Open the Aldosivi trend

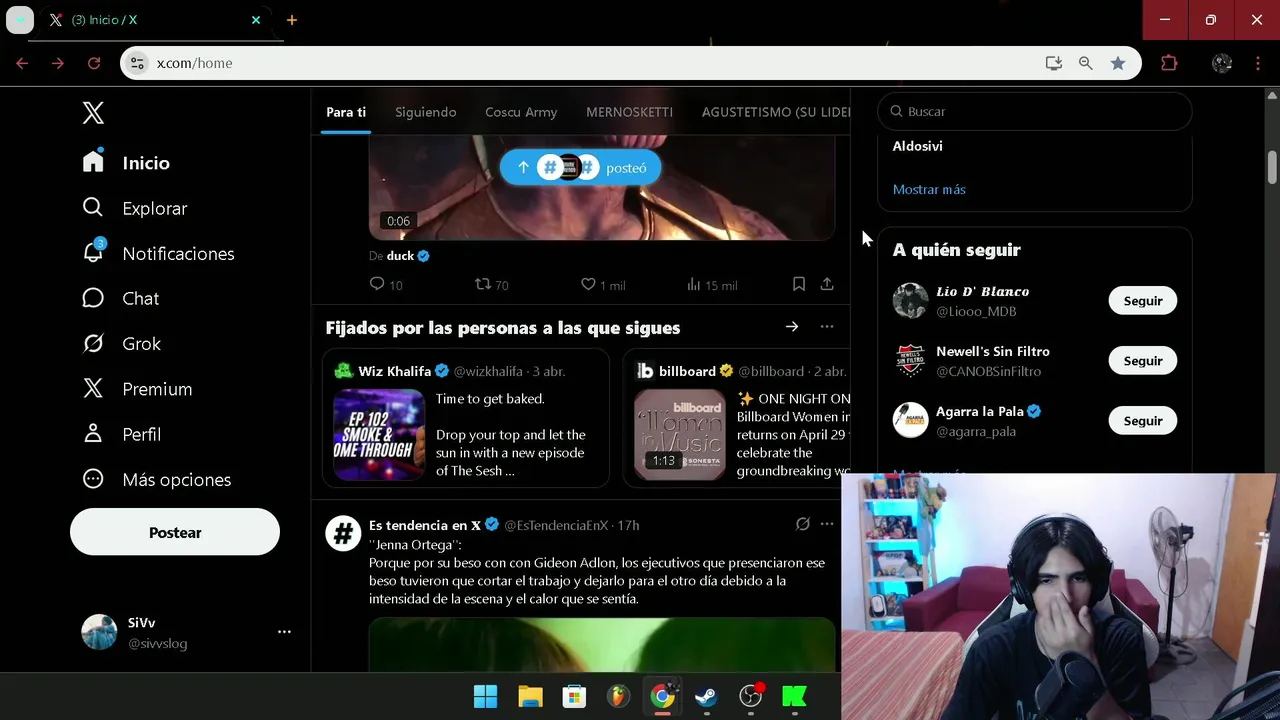click(x=918, y=146)
